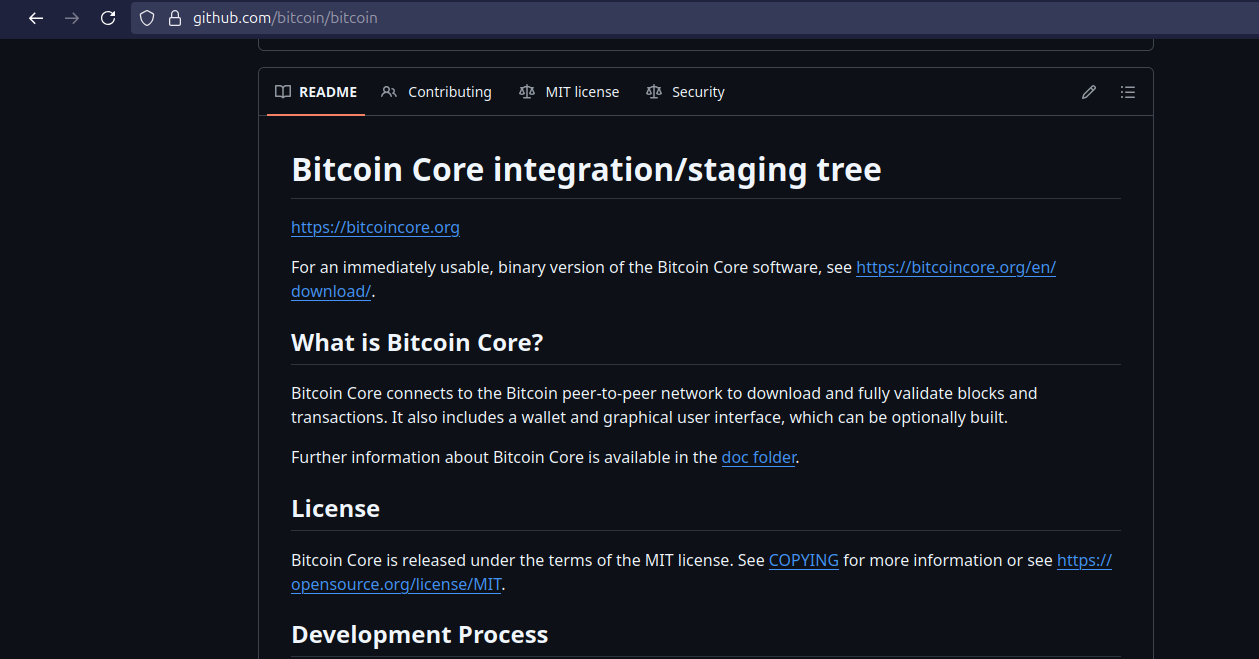Open the MIT license tab
Screen dimensions: 1259x659
[569, 92]
